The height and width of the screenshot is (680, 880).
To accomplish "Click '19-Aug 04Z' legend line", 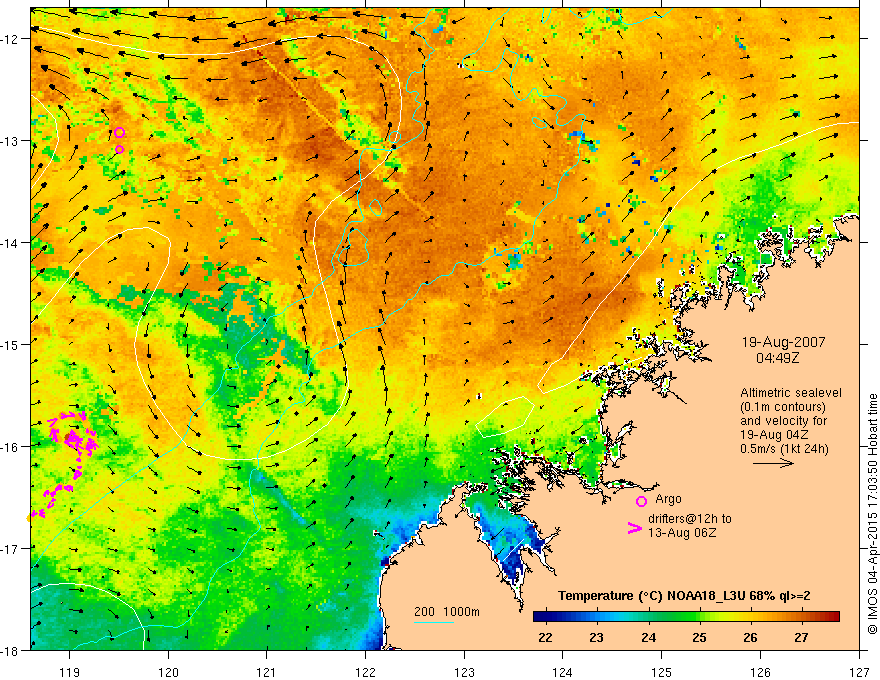I will click(774, 435).
